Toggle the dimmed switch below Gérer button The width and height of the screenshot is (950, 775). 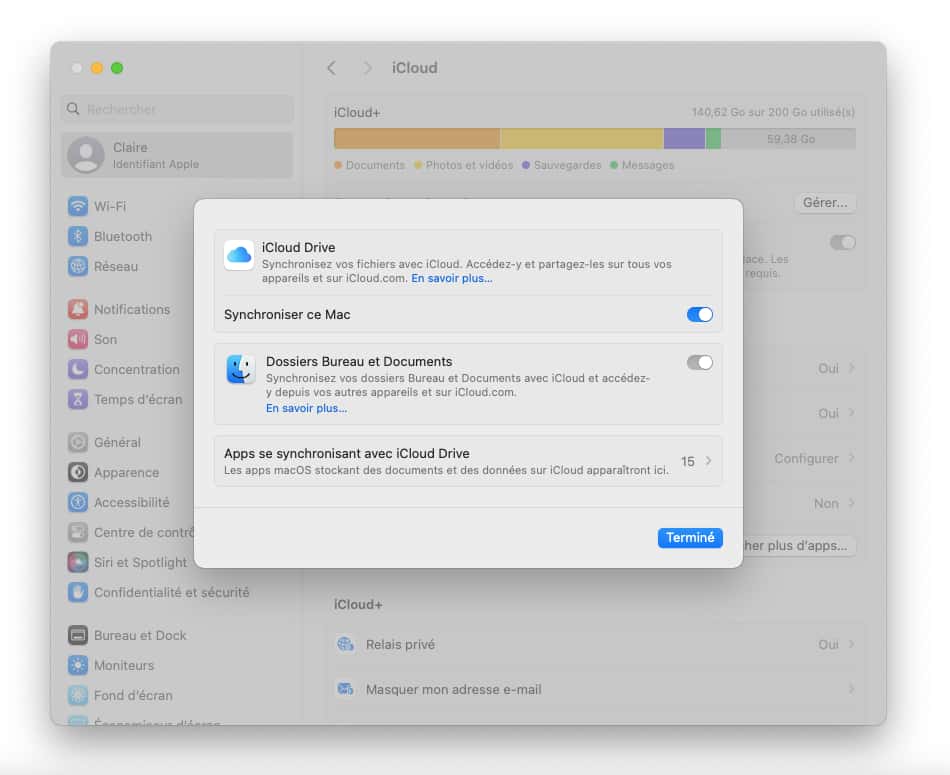(842, 242)
